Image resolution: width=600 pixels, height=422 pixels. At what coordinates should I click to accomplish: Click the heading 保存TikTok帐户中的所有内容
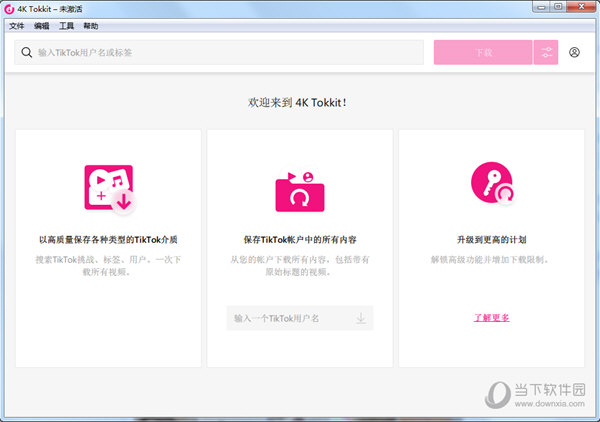tap(300, 240)
